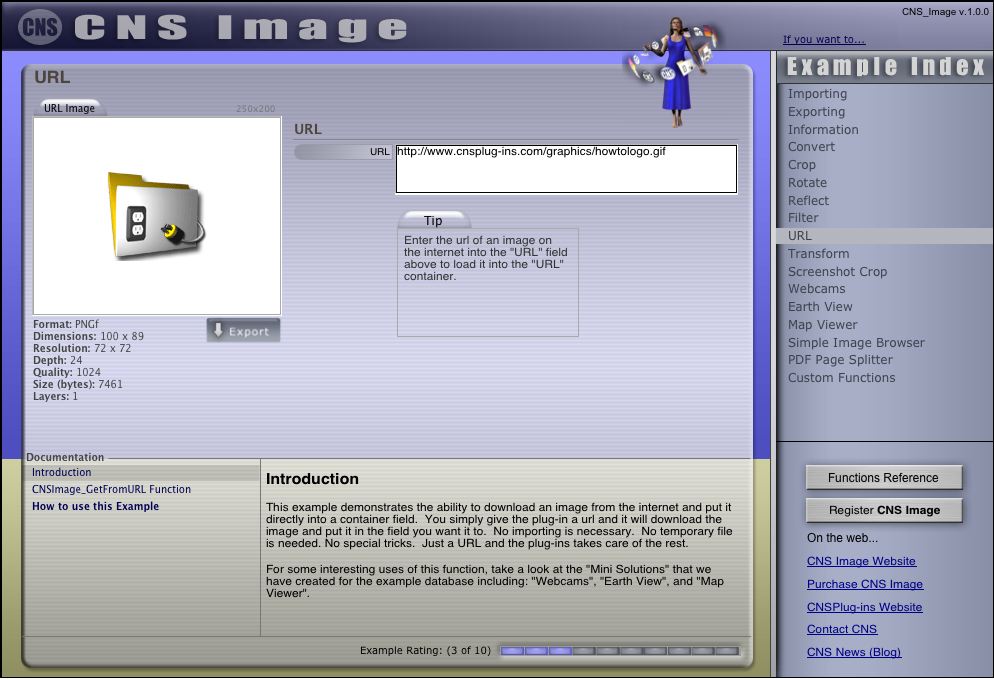Click the 'CNS_Image v.1.0.0' version text
The height and width of the screenshot is (679, 994).
coord(945,11)
